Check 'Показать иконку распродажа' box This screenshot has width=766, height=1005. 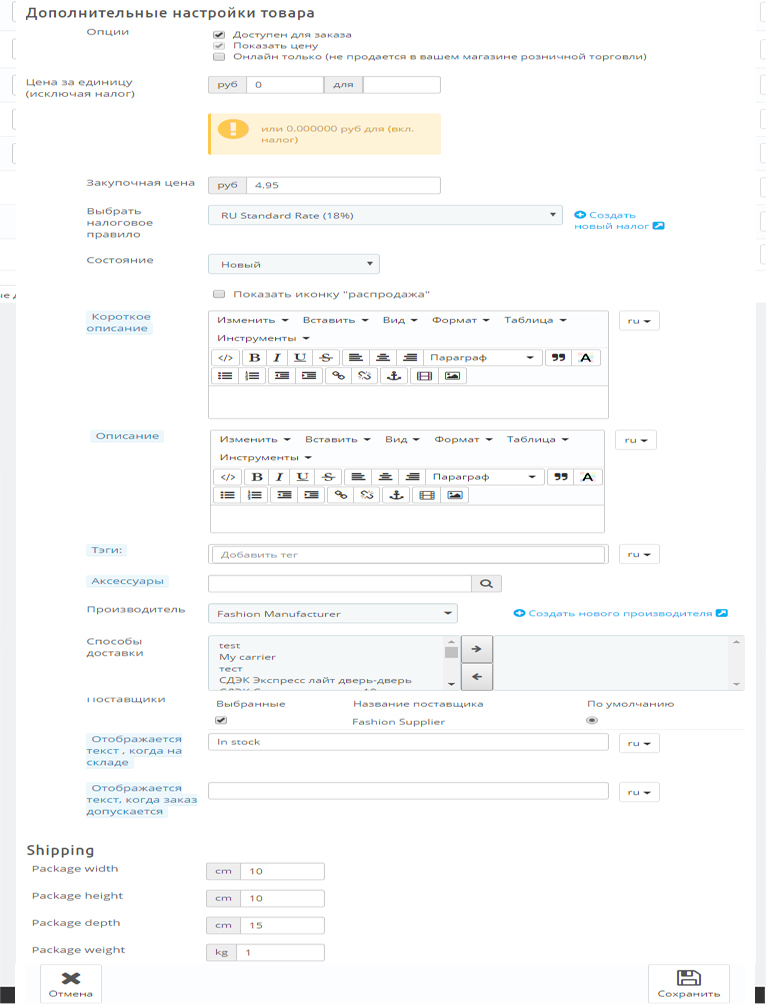[219, 294]
